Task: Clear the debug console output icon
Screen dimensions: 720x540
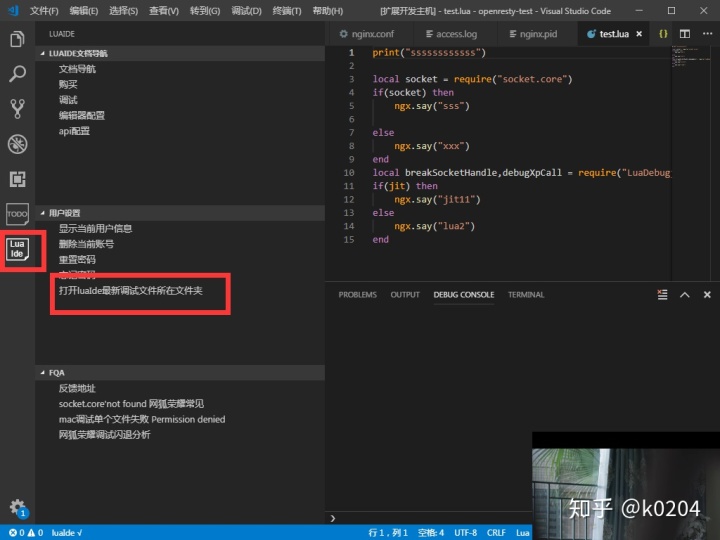Action: pyautogui.click(x=662, y=295)
